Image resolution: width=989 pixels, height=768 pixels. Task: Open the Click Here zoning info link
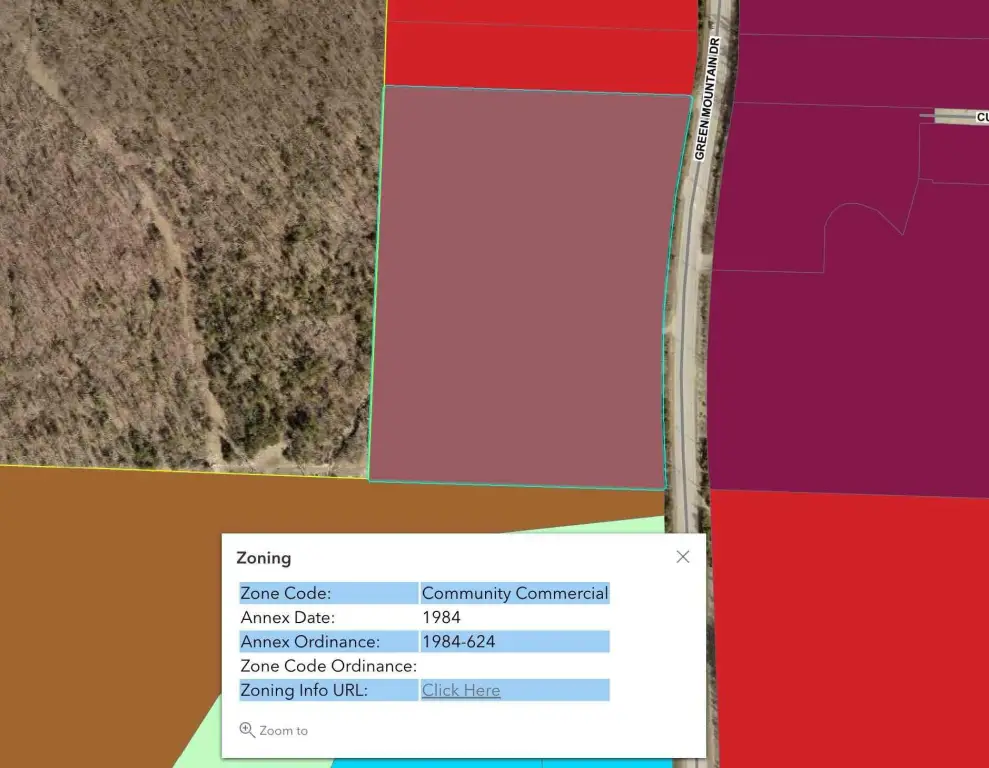(461, 690)
